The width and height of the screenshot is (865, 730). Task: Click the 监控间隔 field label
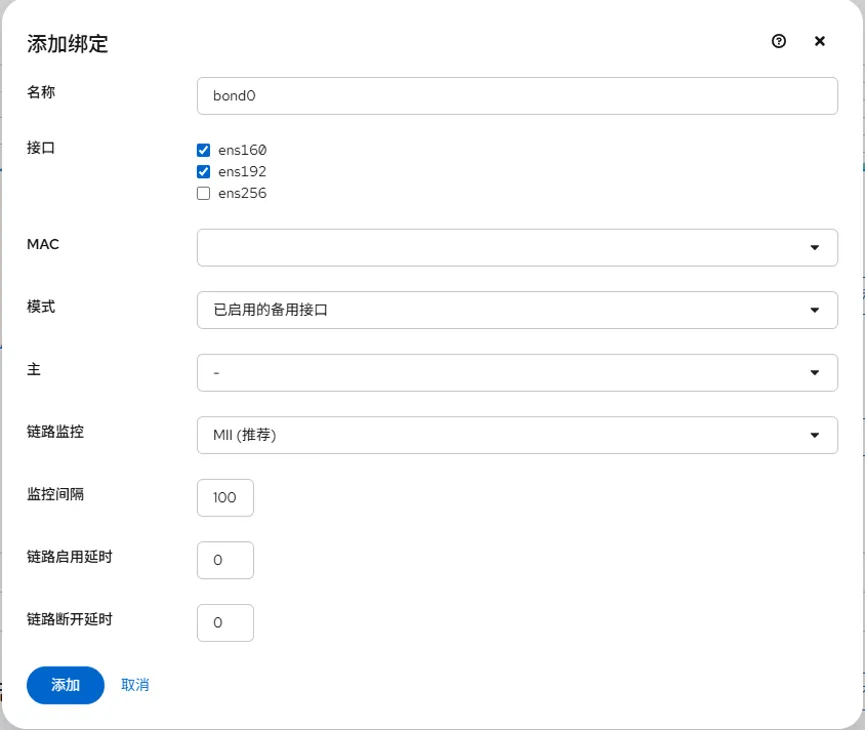(55, 494)
